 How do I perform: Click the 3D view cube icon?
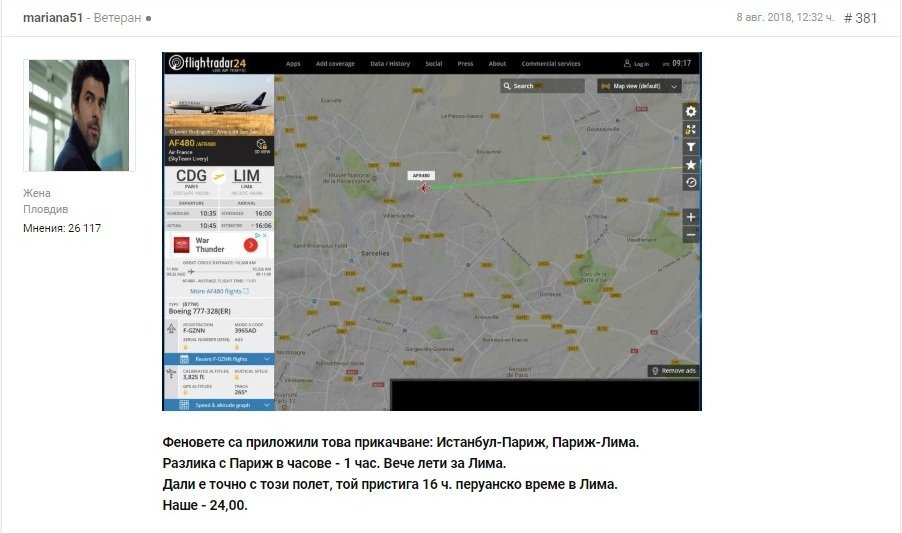pos(261,147)
